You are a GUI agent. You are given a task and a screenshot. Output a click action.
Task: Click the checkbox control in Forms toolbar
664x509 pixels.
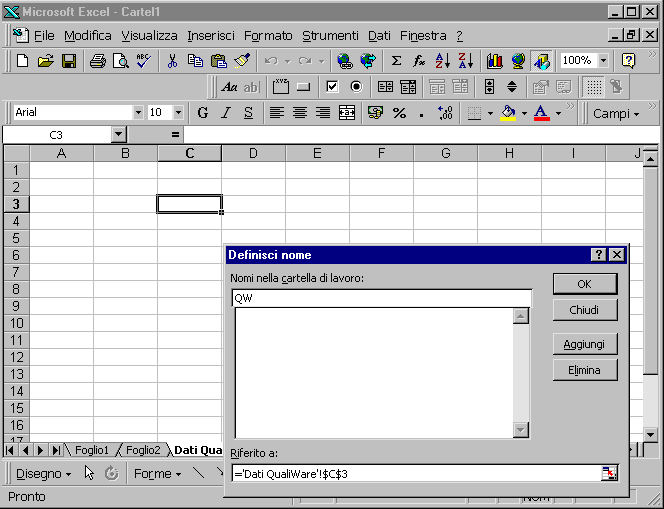click(333, 87)
